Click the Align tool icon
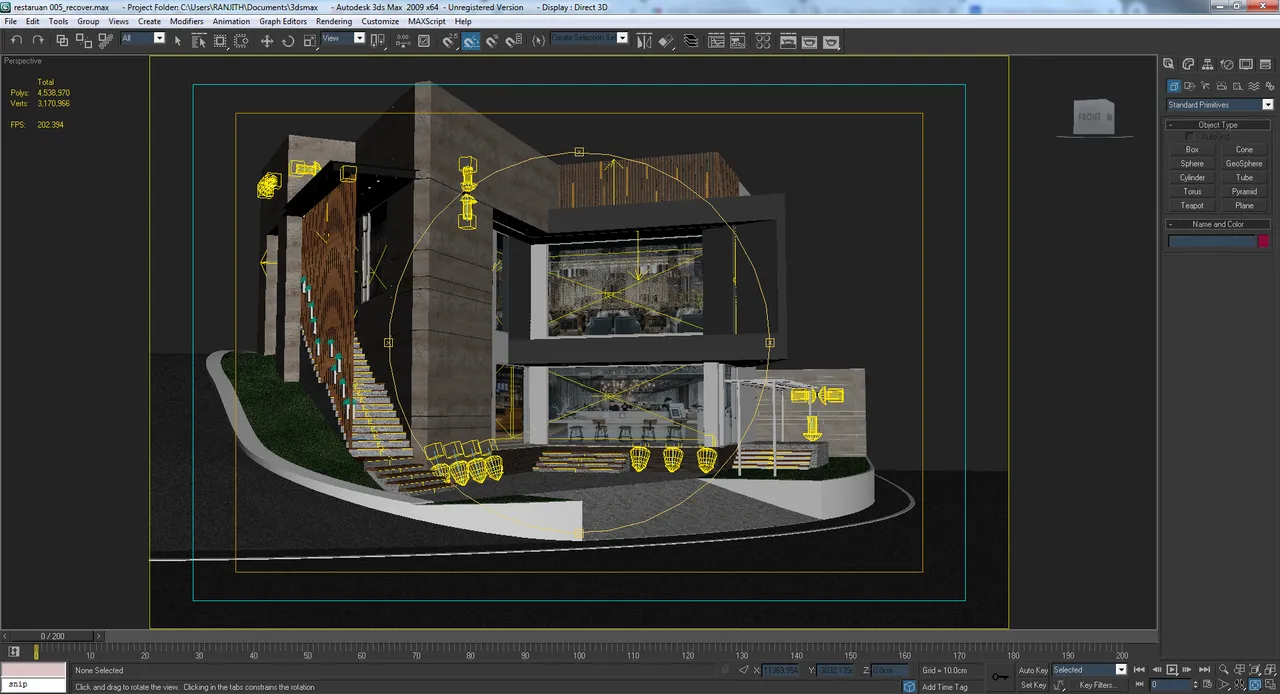 point(665,40)
